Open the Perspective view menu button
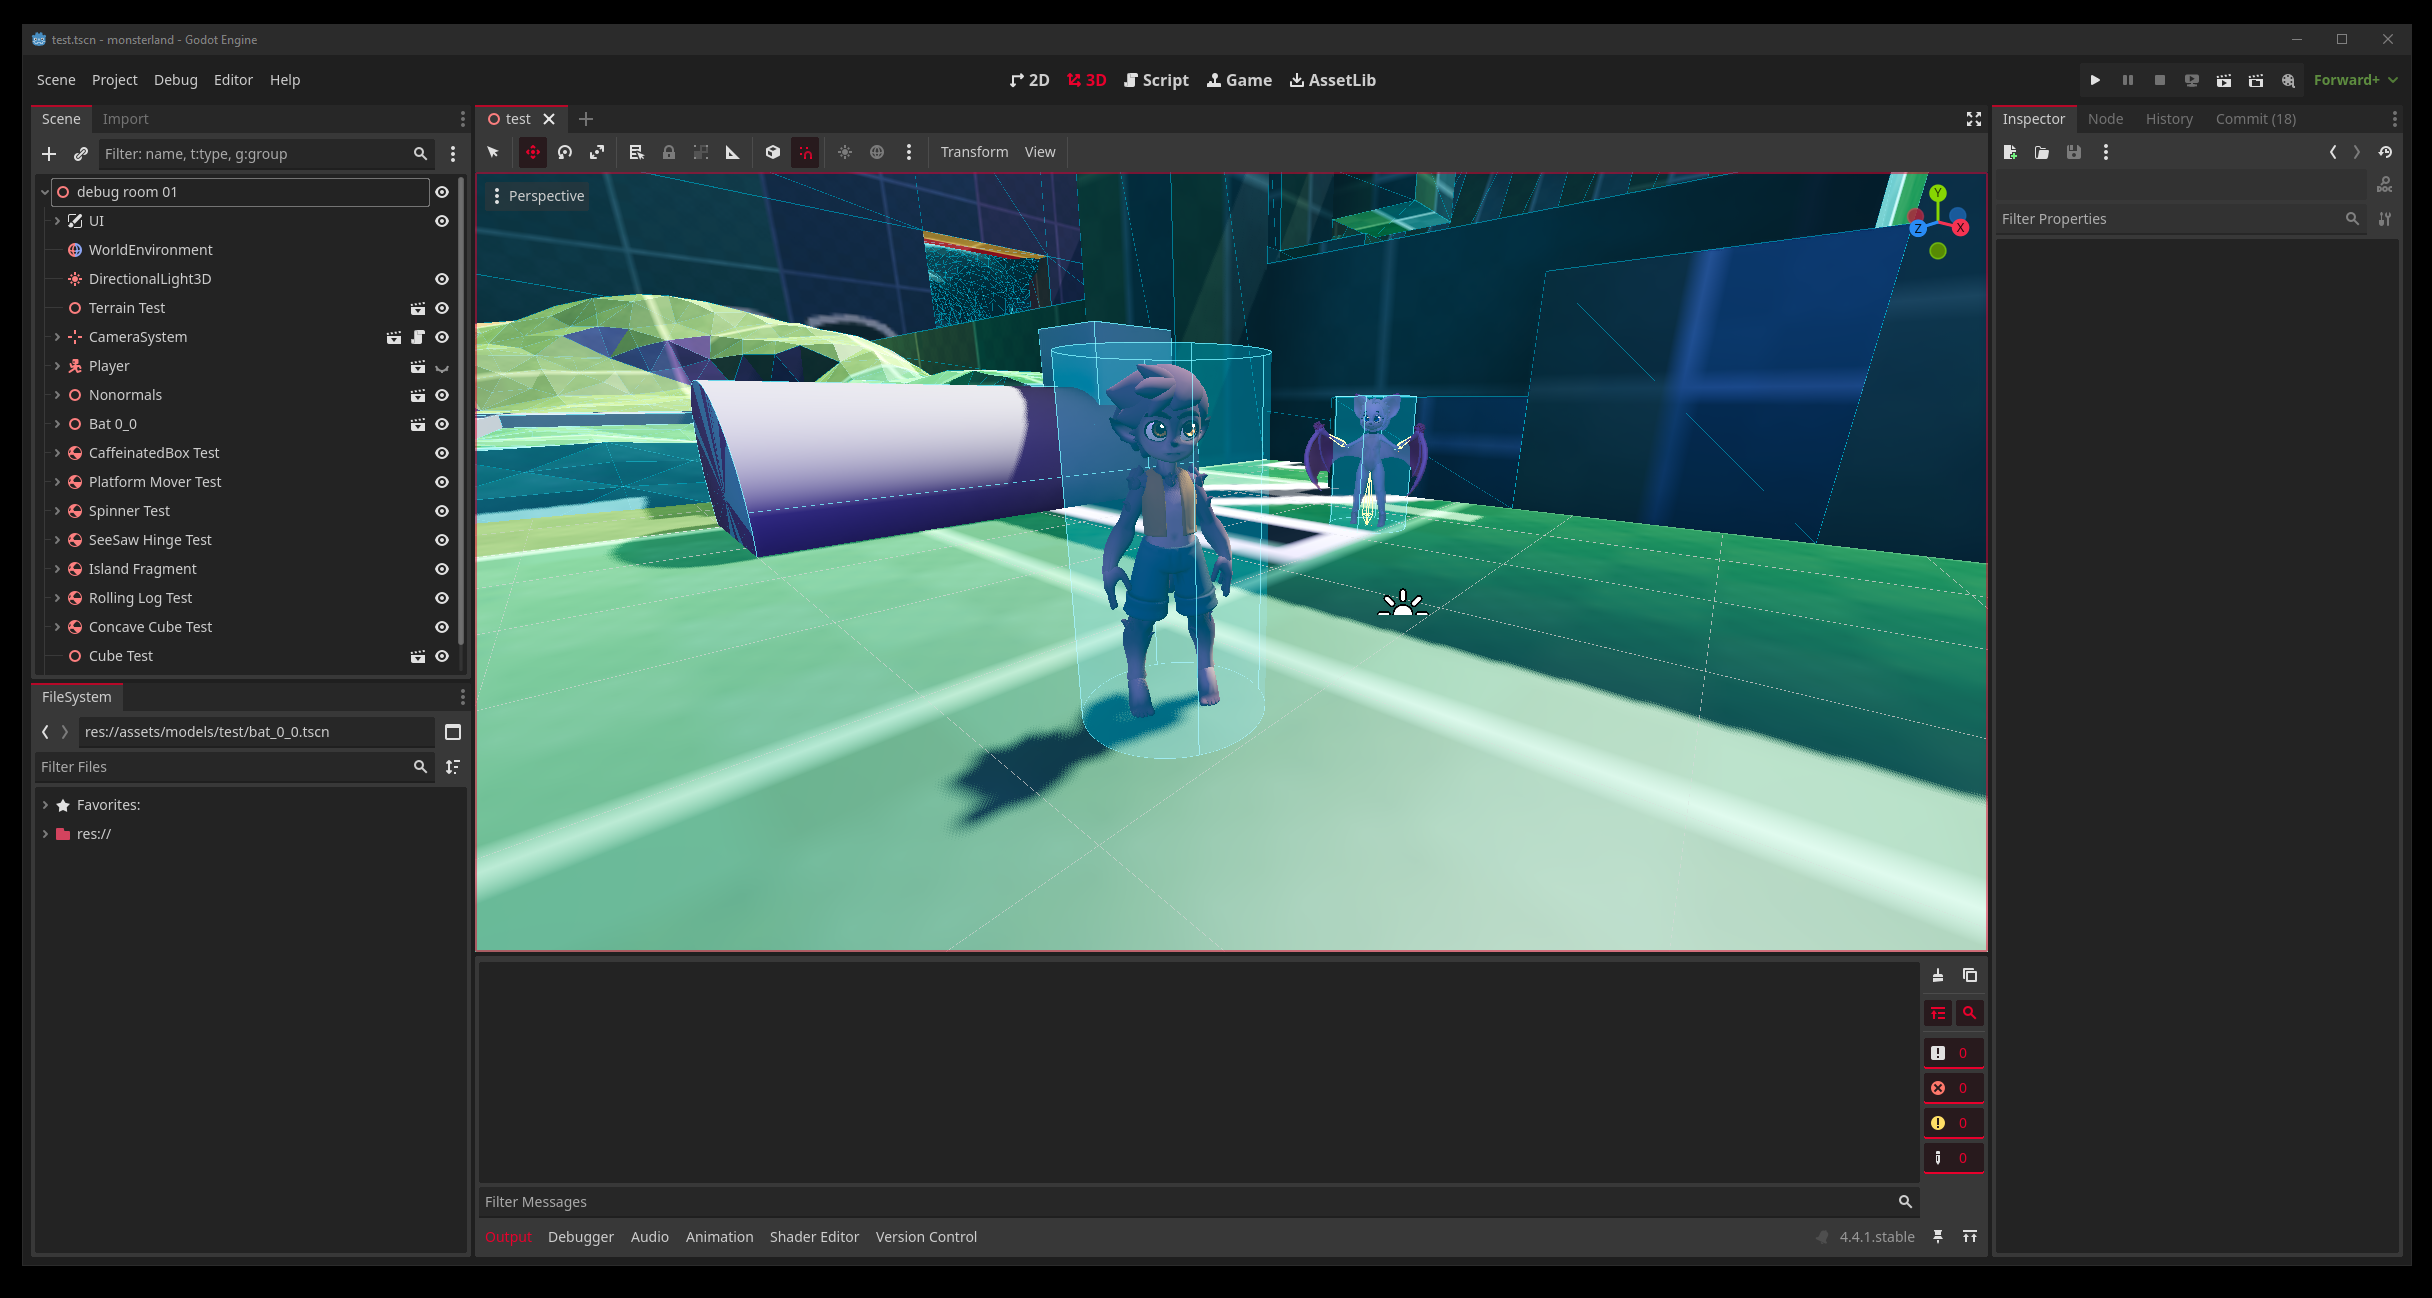 click(537, 196)
